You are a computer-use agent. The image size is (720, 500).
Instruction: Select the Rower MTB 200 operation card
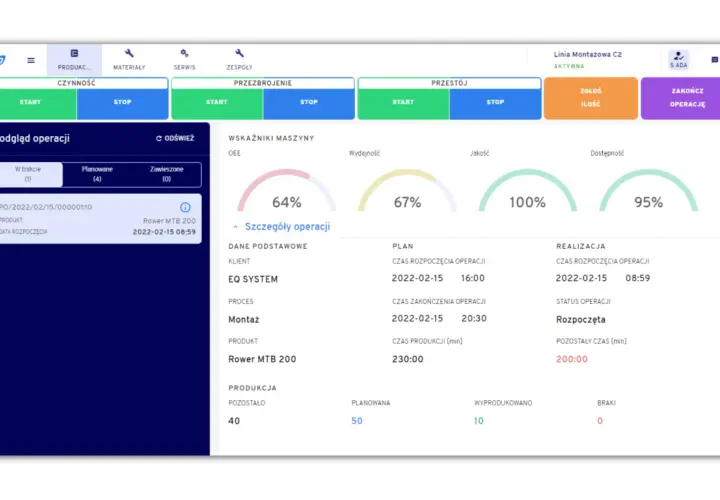[x=99, y=219]
